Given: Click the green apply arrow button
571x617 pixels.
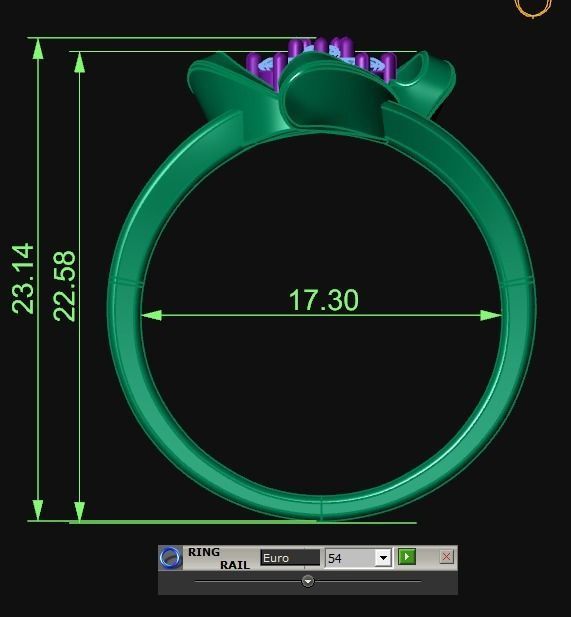Looking at the screenshot, I should (x=407, y=557).
